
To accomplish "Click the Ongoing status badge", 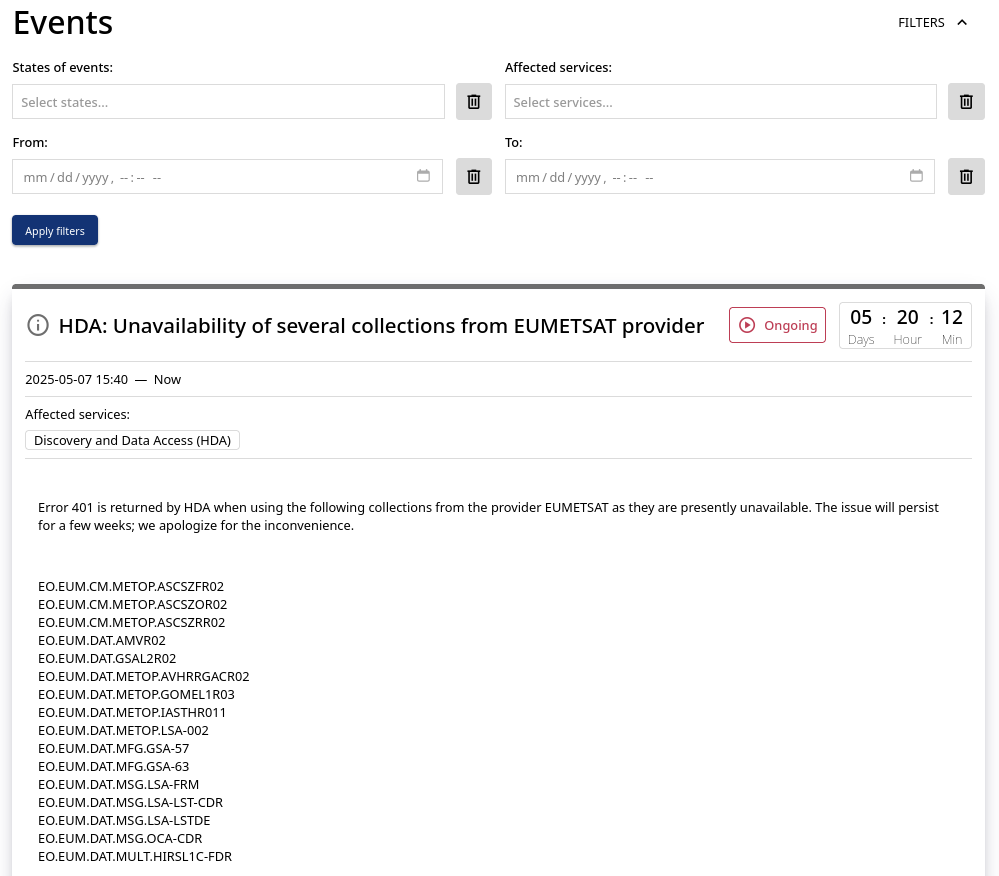I will click(777, 325).
